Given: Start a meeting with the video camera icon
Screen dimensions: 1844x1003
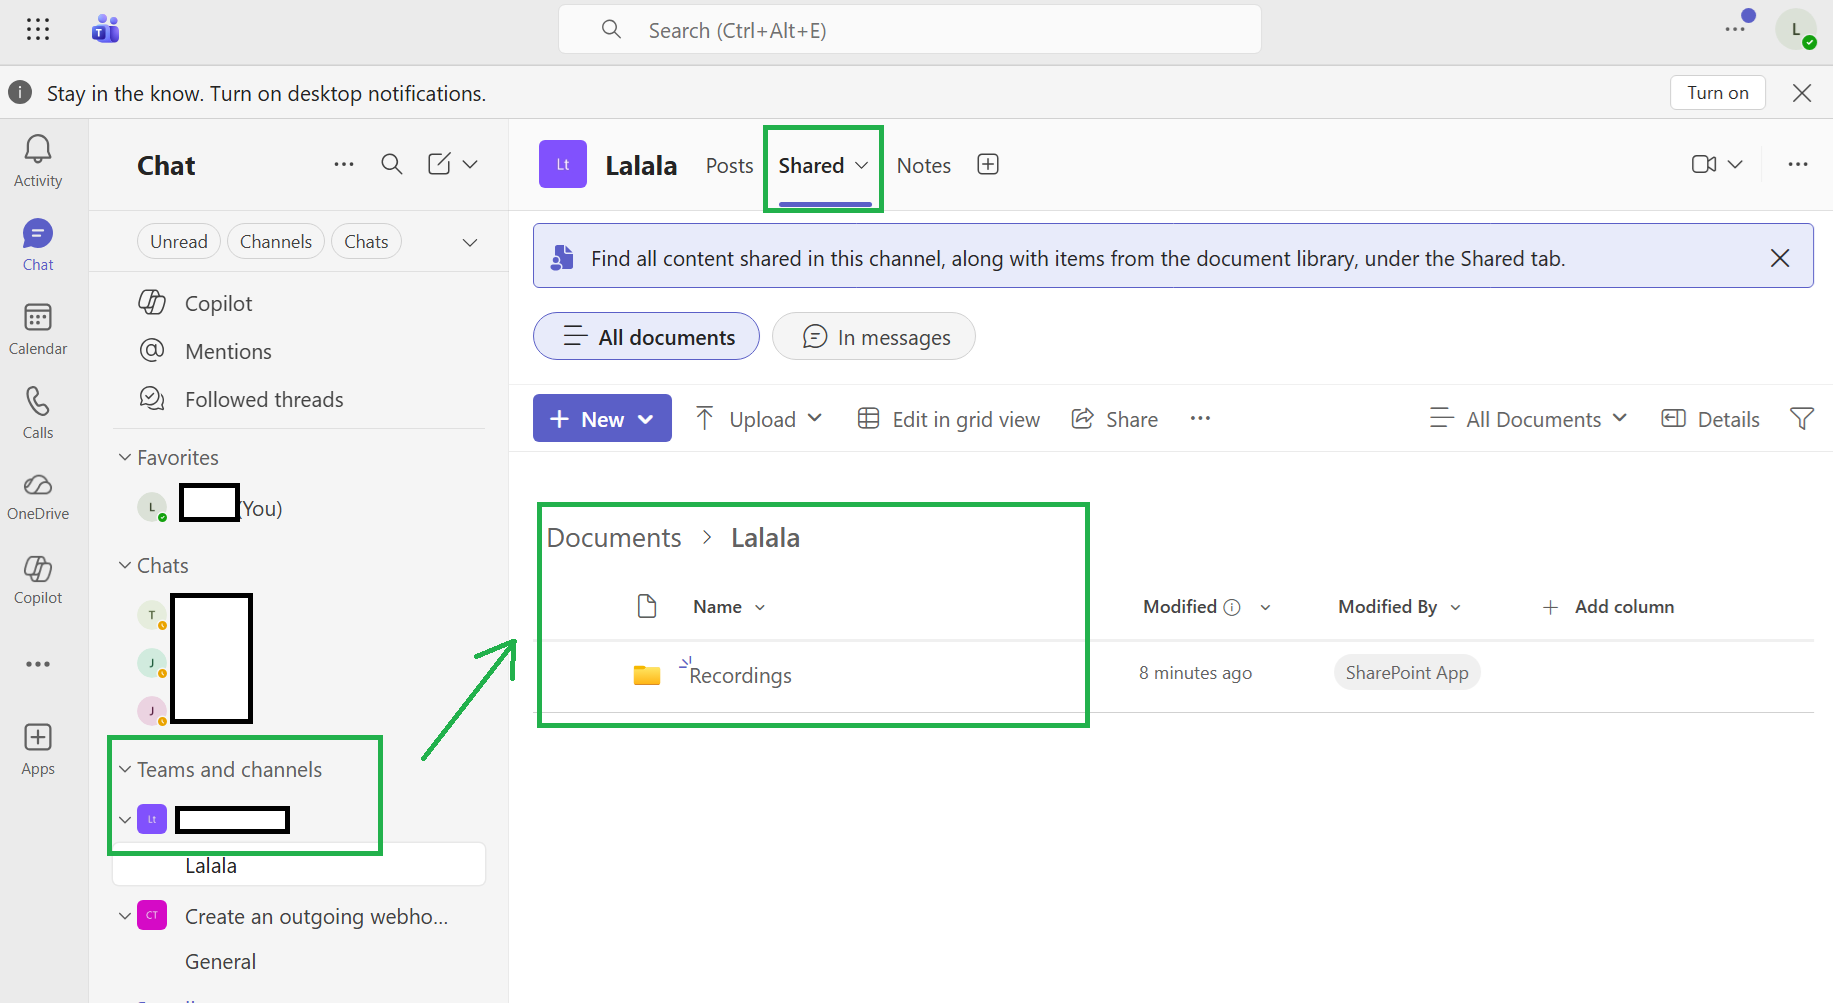Looking at the screenshot, I should tap(1704, 165).
